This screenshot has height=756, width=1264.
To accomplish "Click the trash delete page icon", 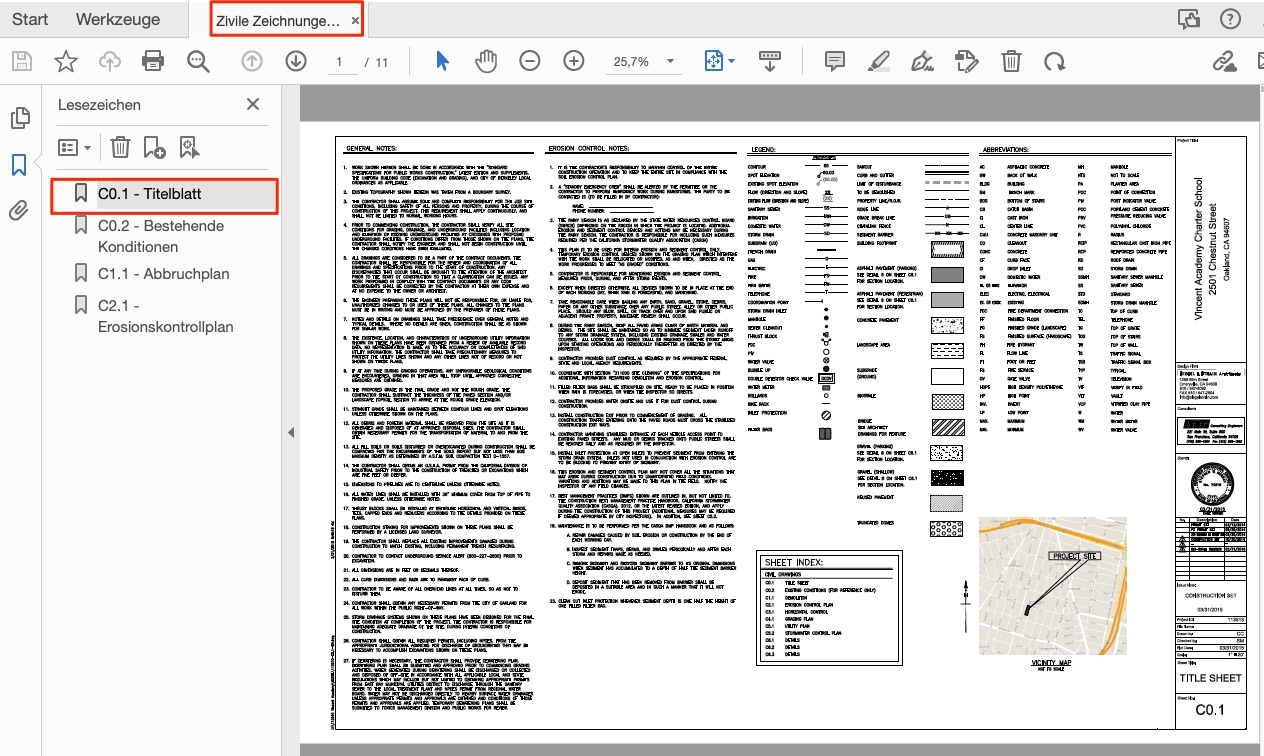I will pos(1012,62).
